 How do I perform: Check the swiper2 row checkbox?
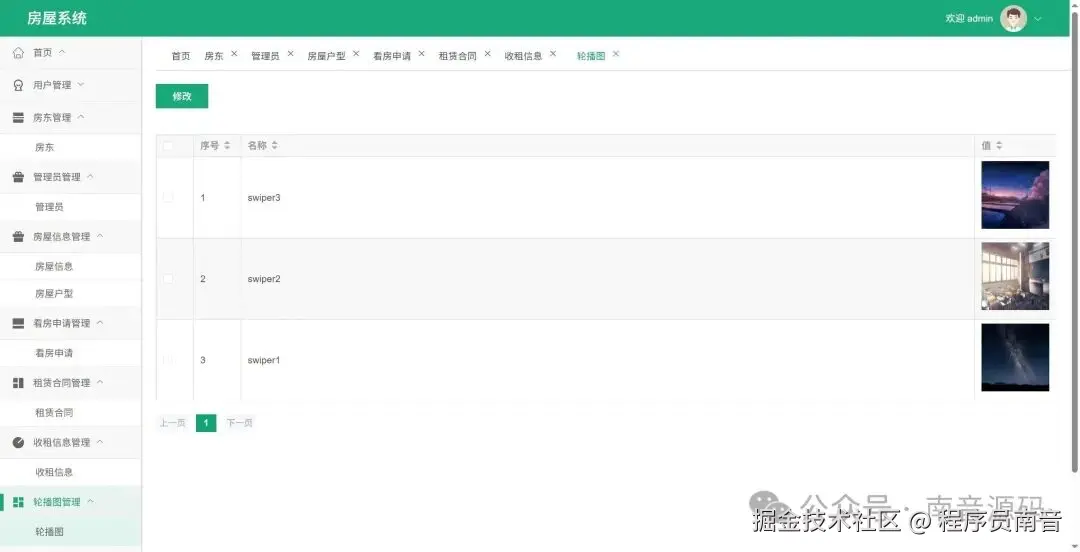[x=168, y=278]
